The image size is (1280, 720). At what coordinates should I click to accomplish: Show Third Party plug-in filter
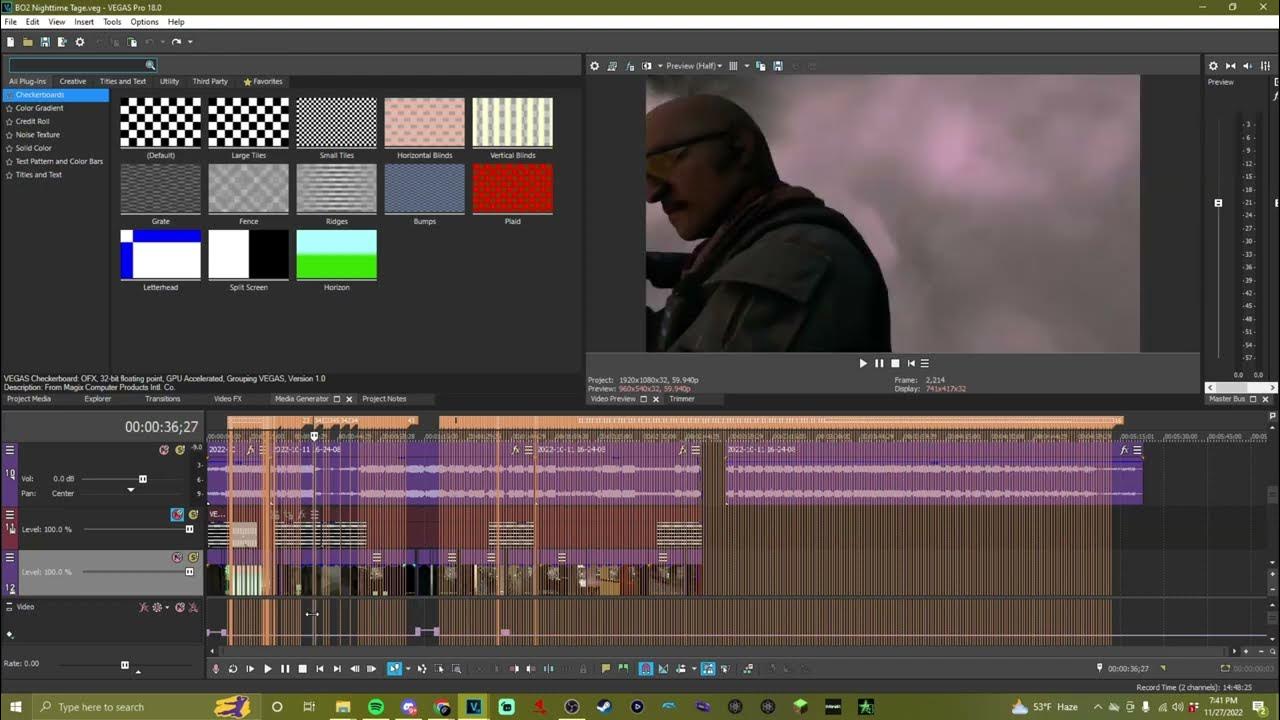[x=210, y=81]
